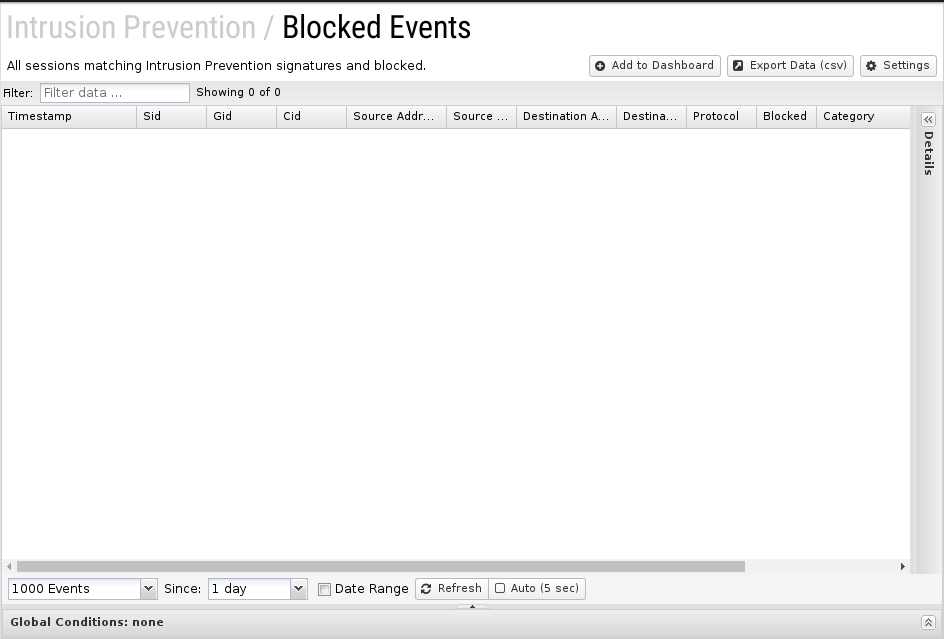Click the Blocked column header
Image resolution: width=944 pixels, height=639 pixels.
pos(785,117)
